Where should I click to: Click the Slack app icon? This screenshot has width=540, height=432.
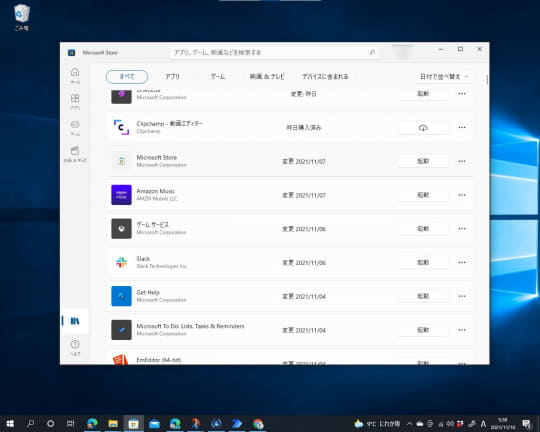[121, 263]
